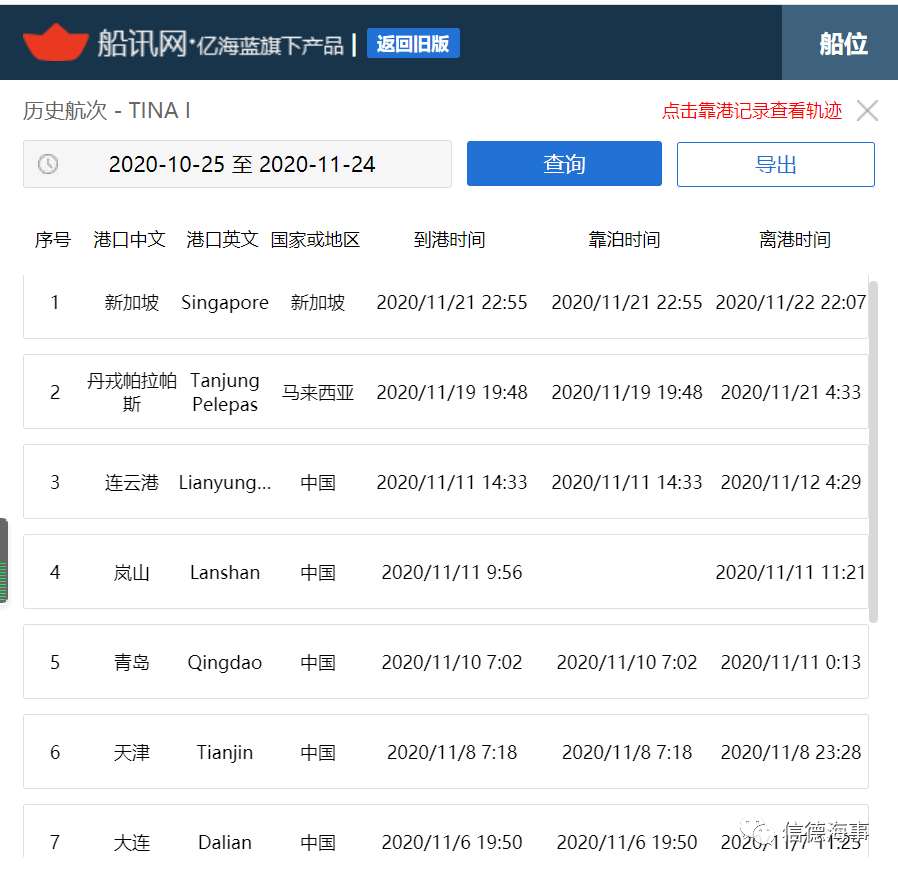The image size is (898, 871).
Task: Select the Qingdao port record
Action: click(446, 661)
